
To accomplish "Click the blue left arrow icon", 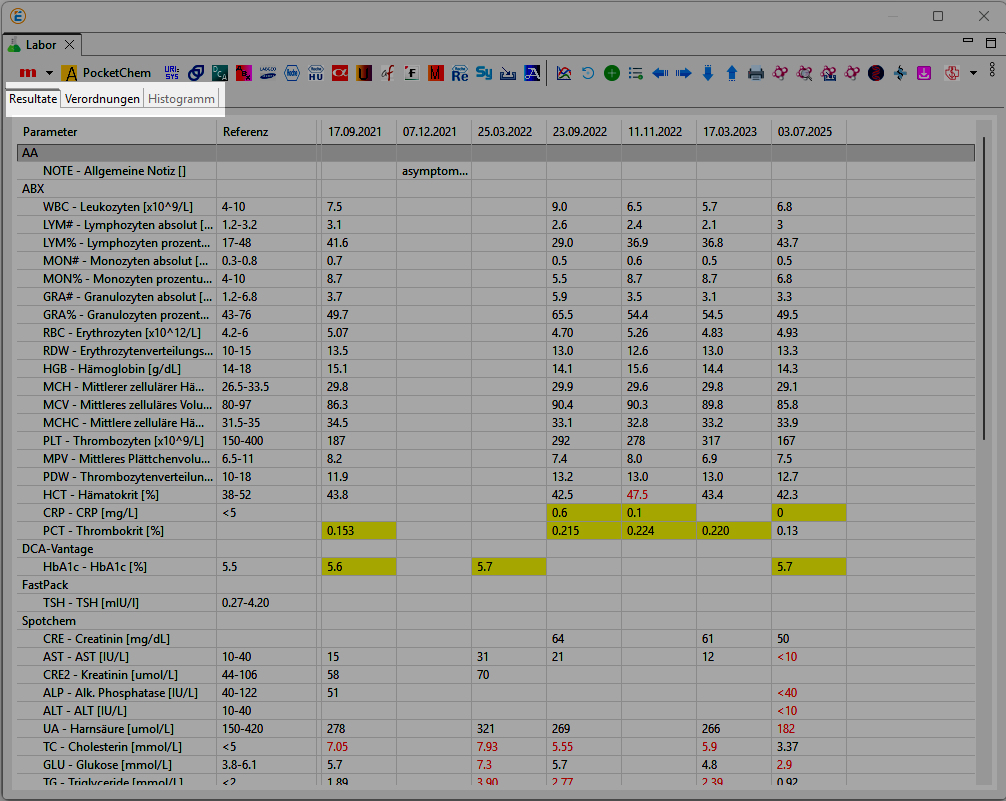I will (x=660, y=73).
